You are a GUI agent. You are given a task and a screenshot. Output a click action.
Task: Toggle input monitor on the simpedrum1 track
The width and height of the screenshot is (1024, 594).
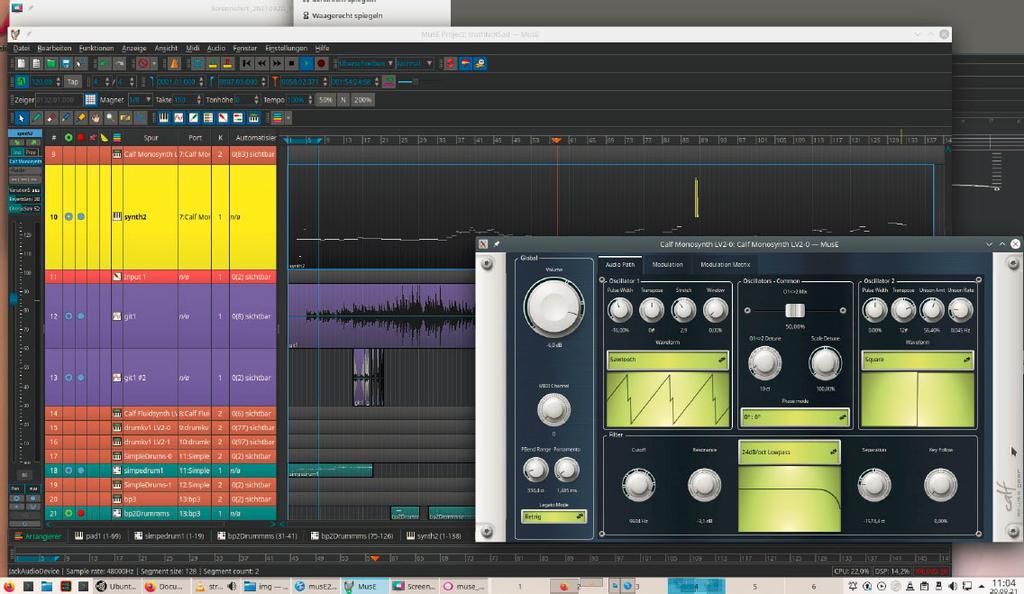coord(68,470)
